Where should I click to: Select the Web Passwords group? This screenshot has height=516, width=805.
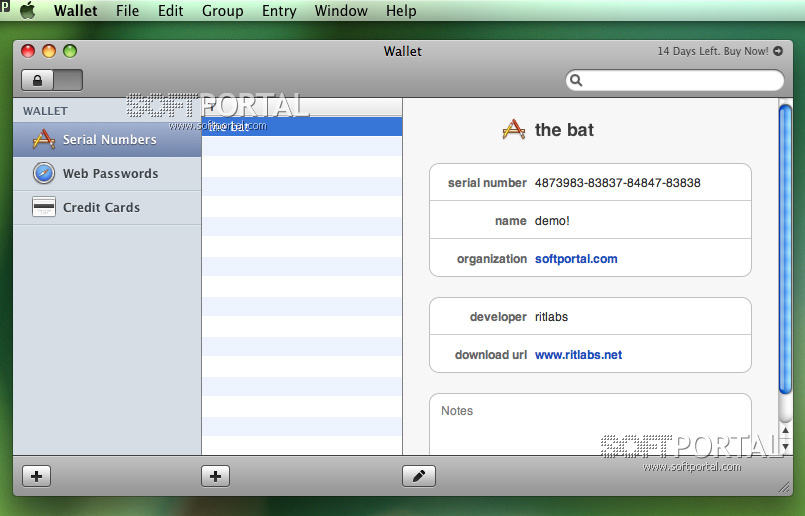107,174
